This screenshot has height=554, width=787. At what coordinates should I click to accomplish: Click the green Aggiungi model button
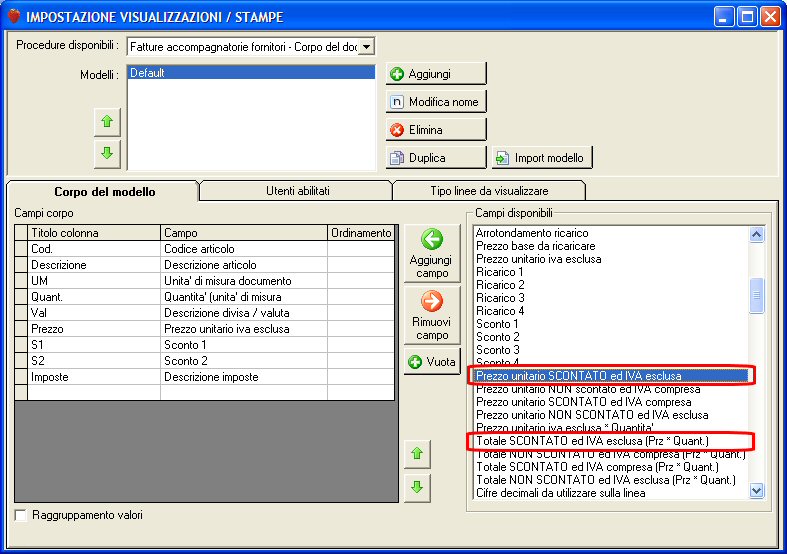click(436, 74)
